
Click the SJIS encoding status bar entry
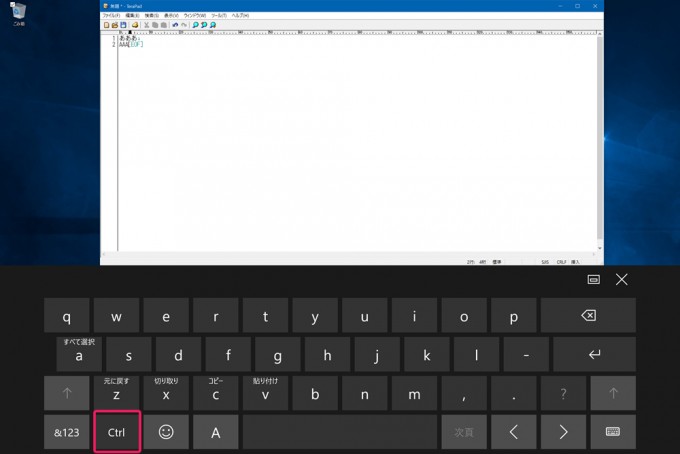click(x=545, y=262)
